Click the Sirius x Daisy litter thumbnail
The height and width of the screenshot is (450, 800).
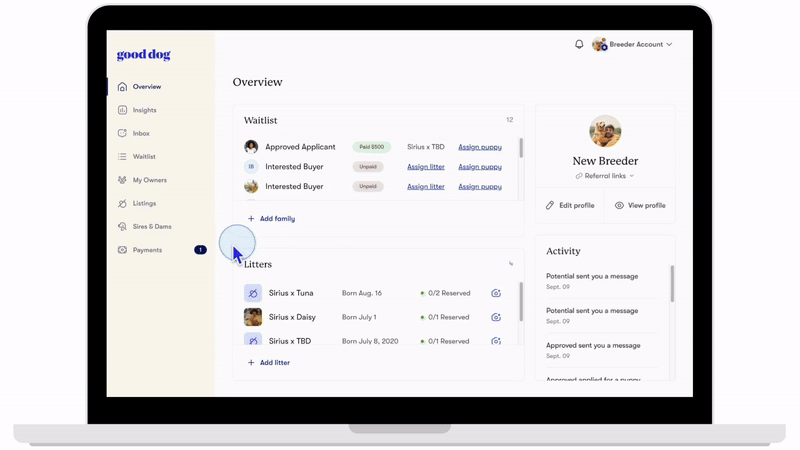click(253, 317)
